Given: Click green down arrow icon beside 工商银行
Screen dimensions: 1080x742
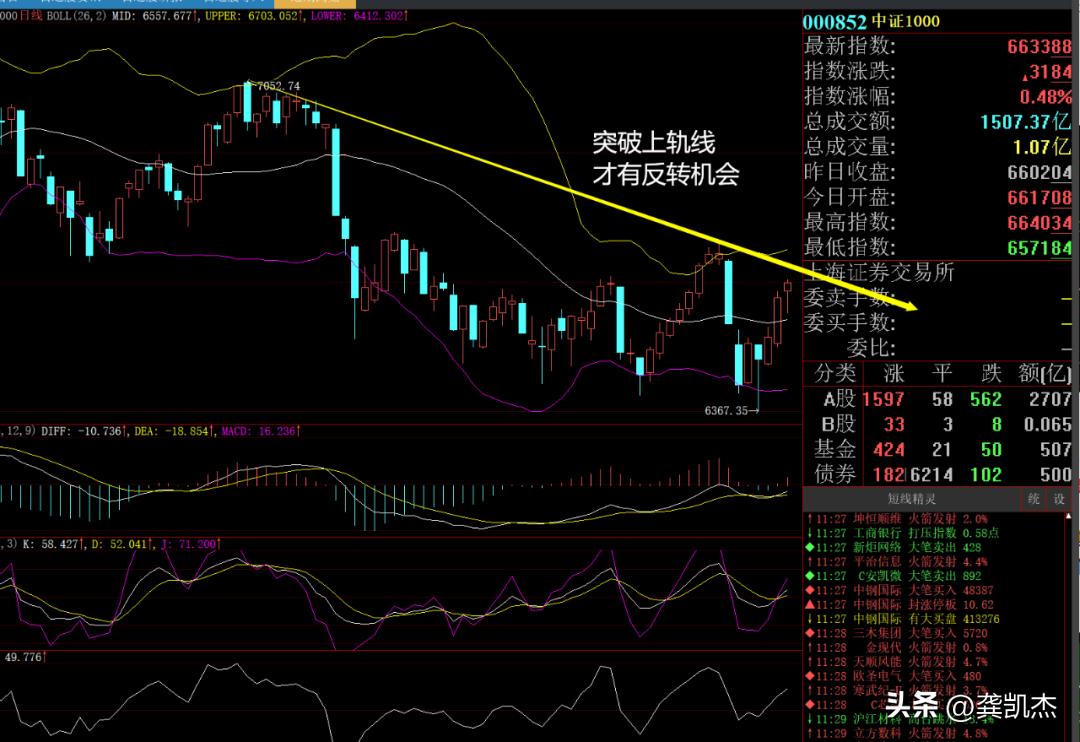Looking at the screenshot, I should pyautogui.click(x=809, y=533).
